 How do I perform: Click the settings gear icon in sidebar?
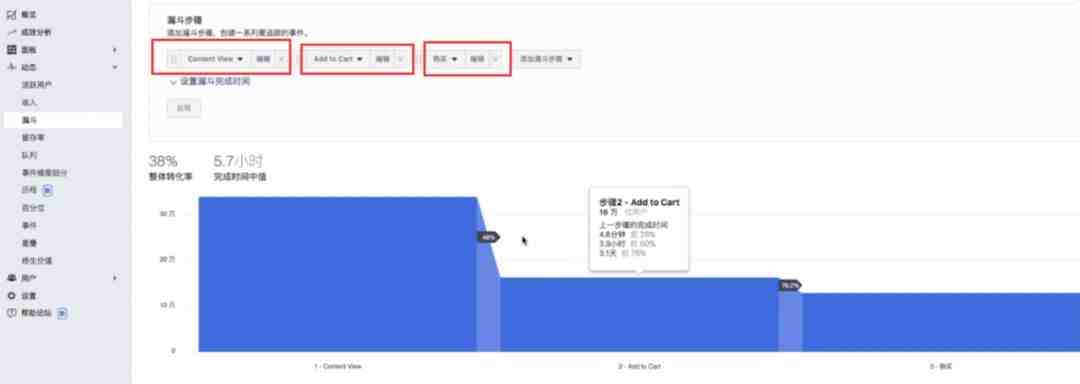(x=12, y=296)
